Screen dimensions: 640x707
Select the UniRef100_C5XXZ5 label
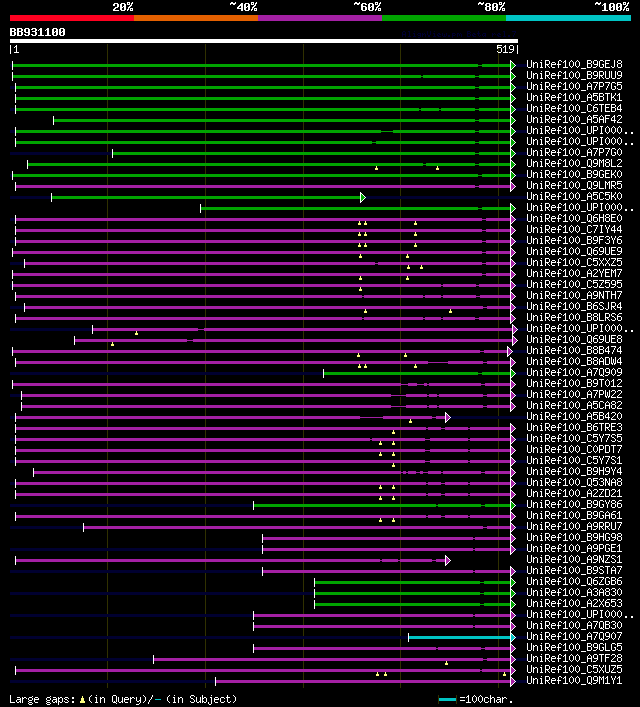coord(574,262)
